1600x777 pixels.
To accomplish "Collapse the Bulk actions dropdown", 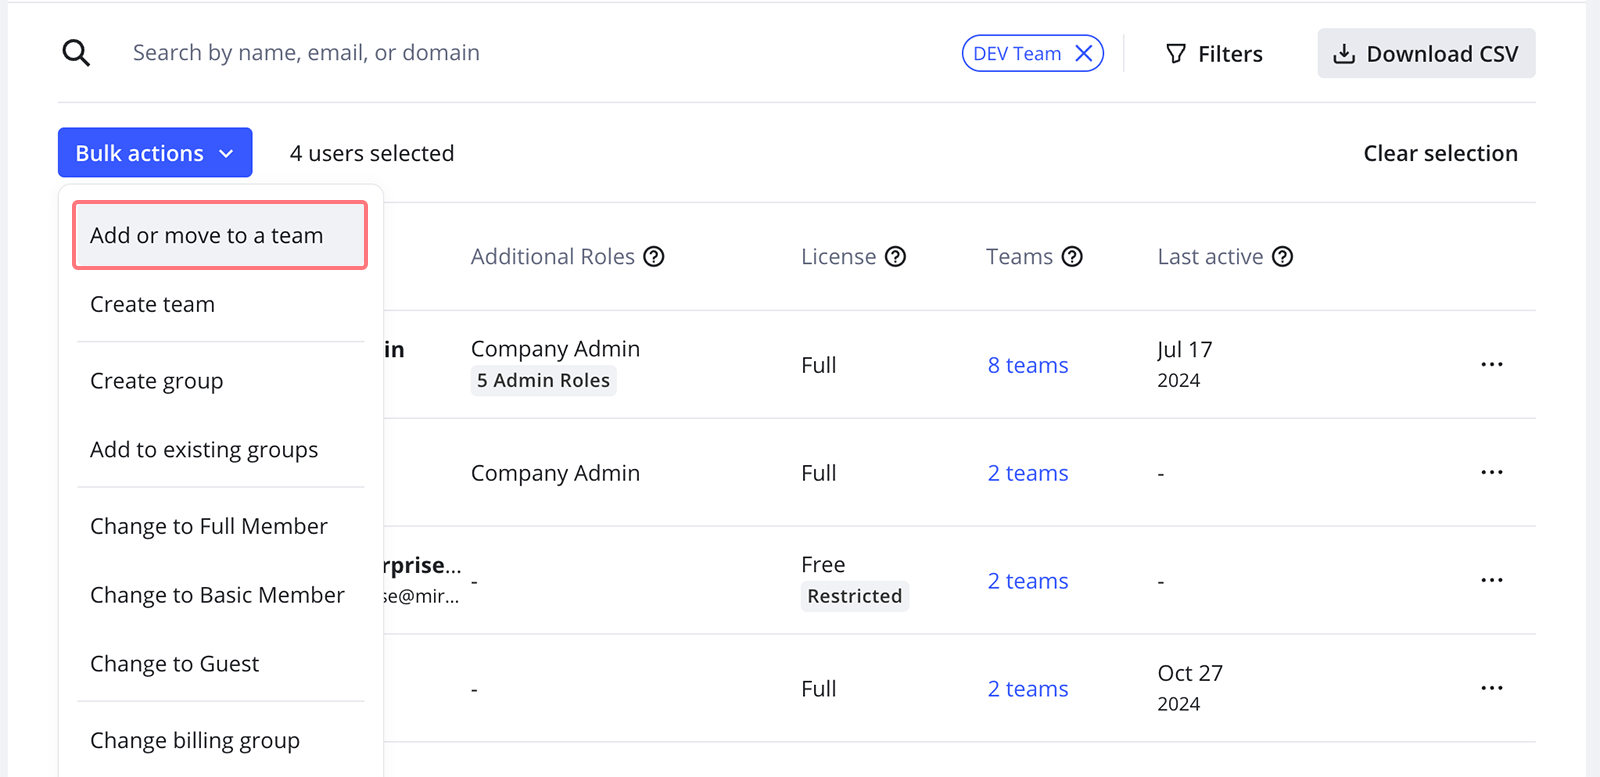I will [155, 153].
